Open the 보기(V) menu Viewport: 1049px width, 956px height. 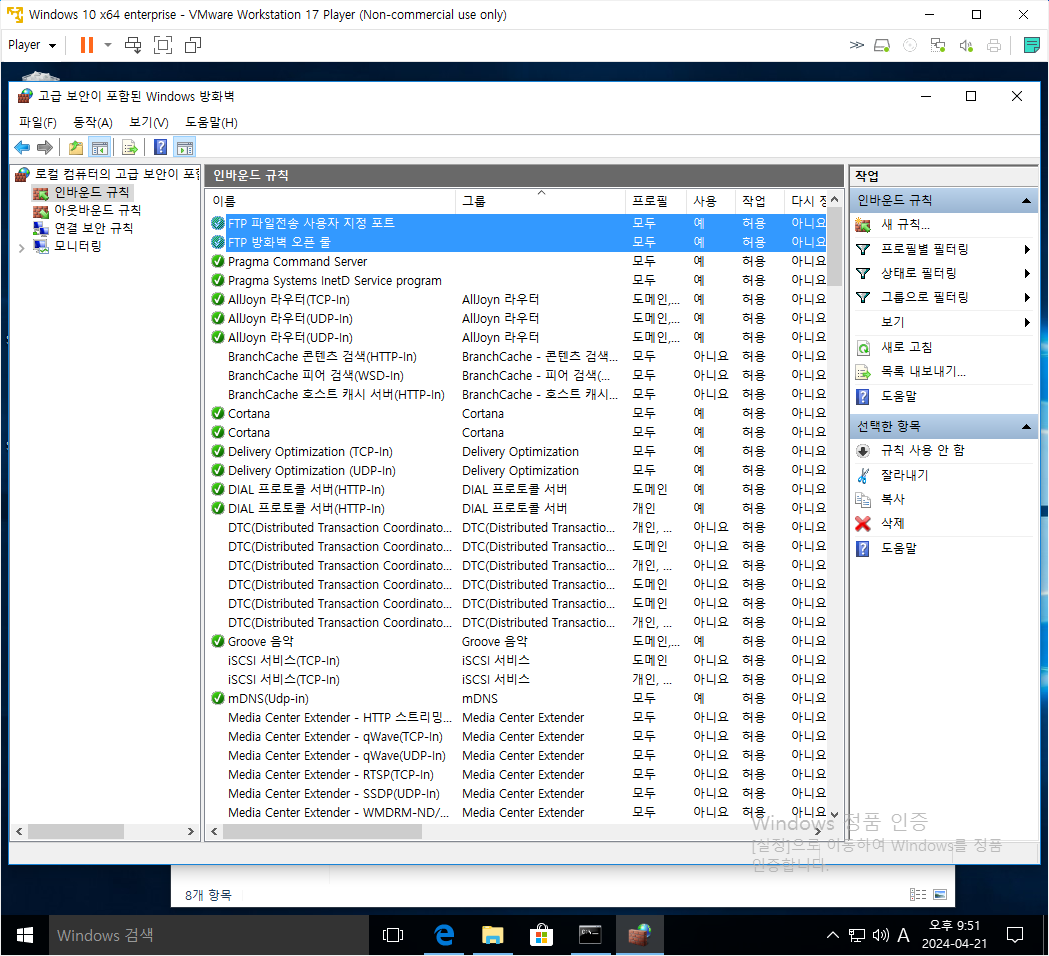click(x=149, y=122)
